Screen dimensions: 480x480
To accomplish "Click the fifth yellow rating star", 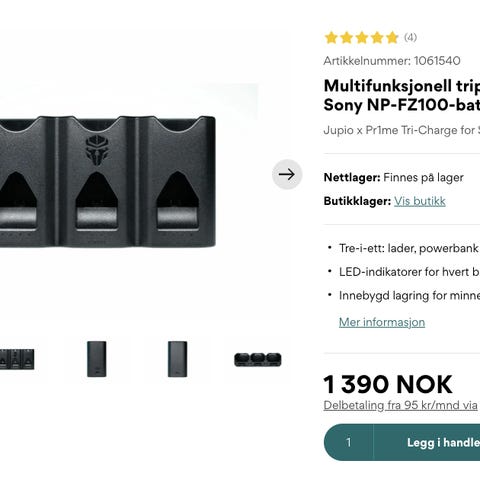I will tap(392, 38).
